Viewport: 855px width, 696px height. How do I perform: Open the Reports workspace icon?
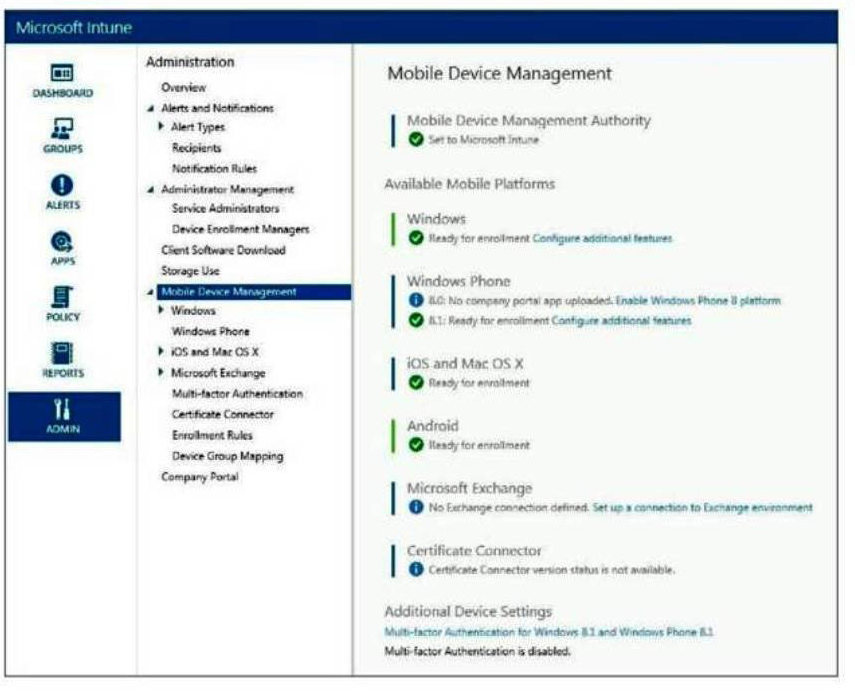[x=62, y=353]
